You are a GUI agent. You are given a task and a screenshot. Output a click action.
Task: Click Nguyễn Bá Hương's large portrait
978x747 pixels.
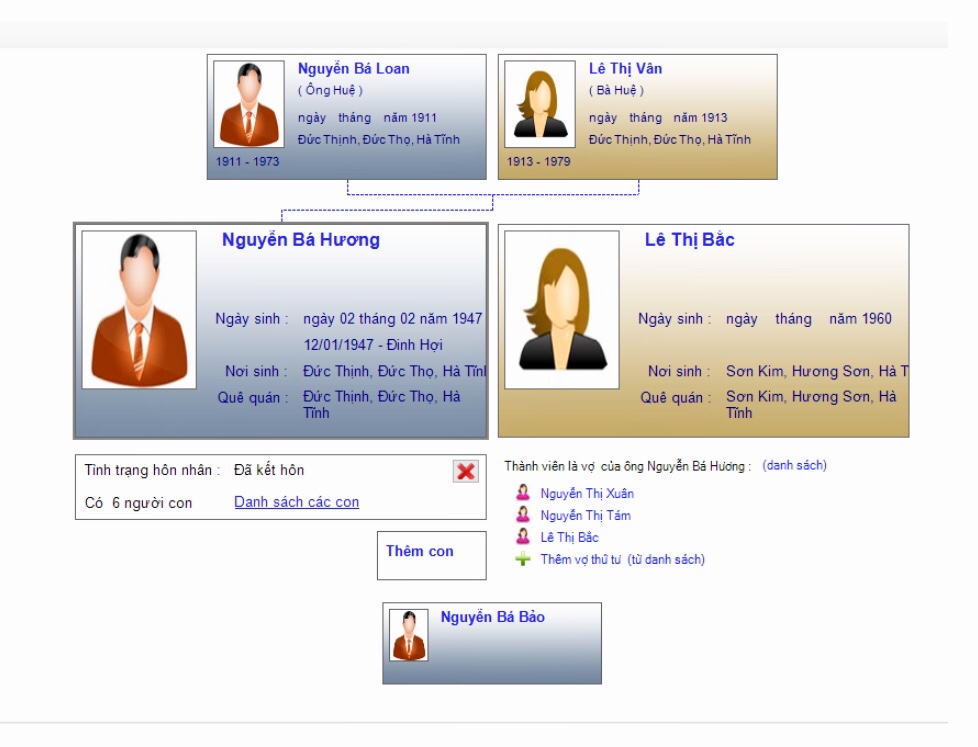coord(139,310)
